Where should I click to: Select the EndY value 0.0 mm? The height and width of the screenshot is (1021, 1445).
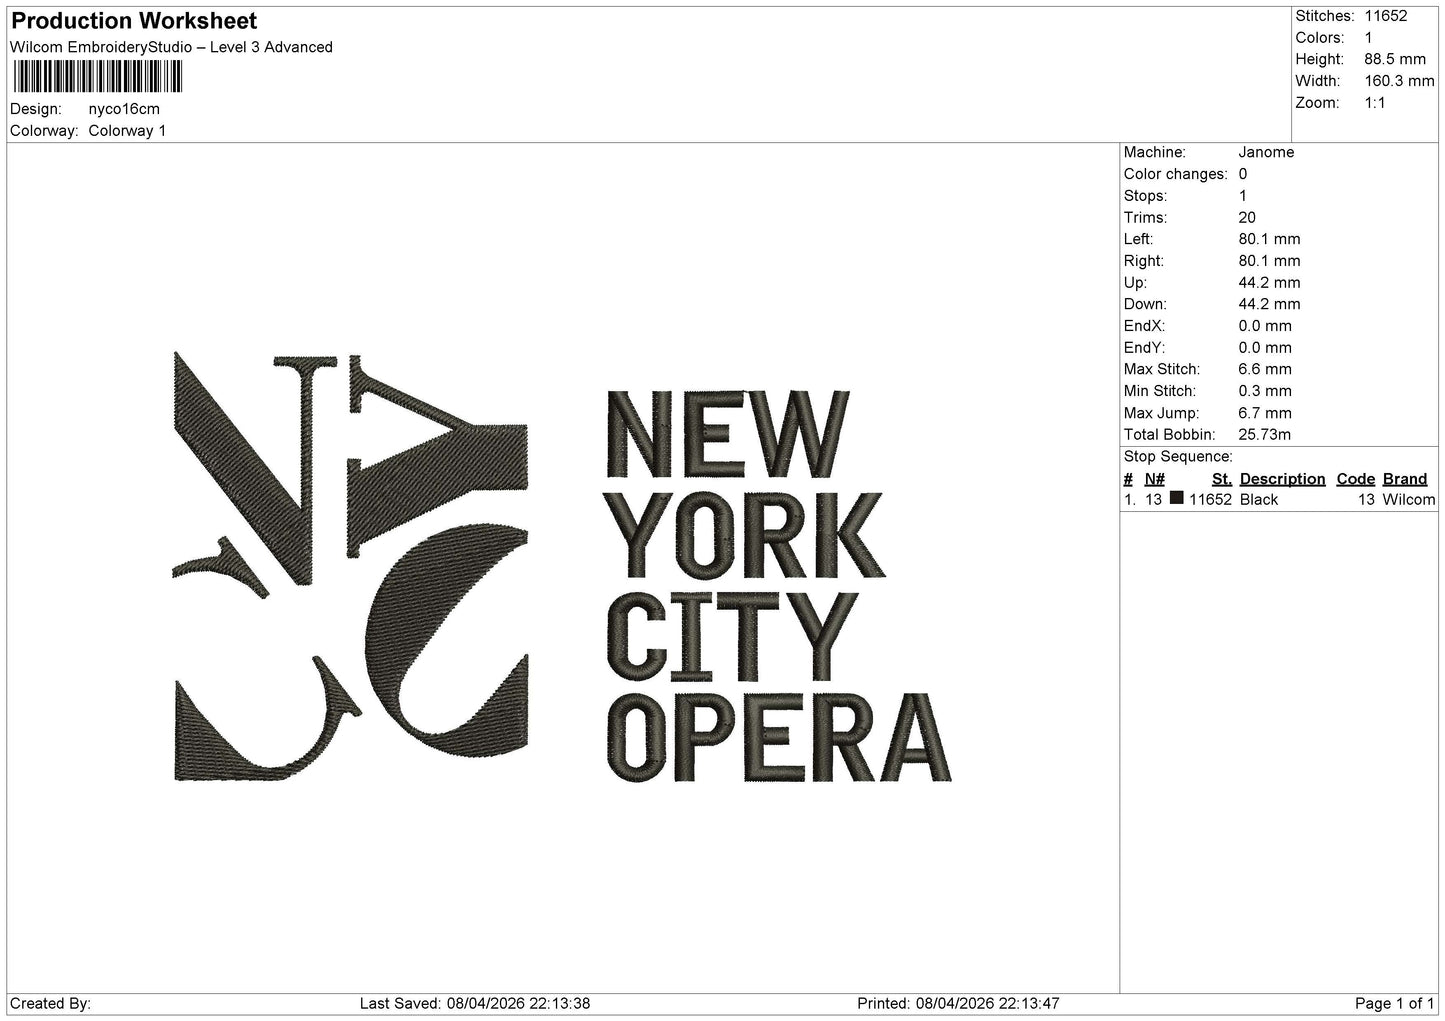point(1265,348)
